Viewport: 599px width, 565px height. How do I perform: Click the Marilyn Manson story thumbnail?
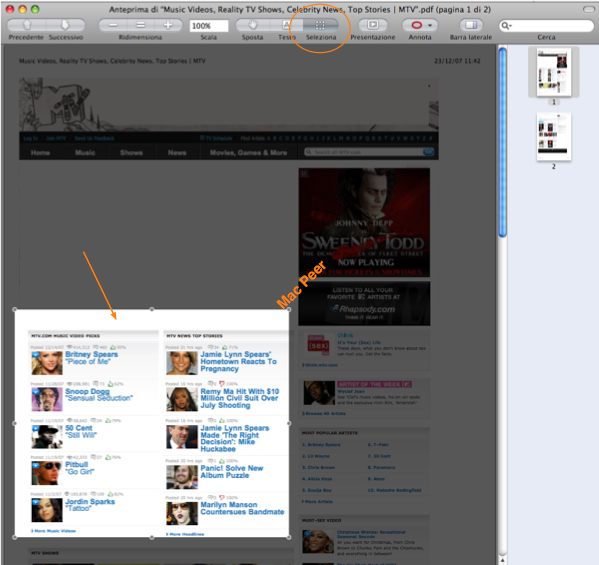point(182,513)
